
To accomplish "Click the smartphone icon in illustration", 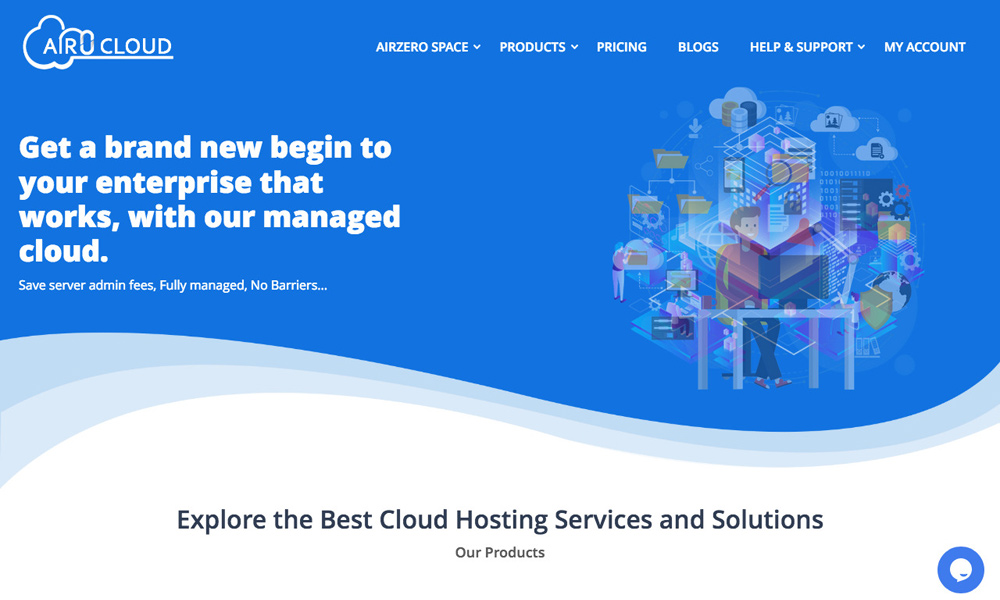I will [735, 174].
